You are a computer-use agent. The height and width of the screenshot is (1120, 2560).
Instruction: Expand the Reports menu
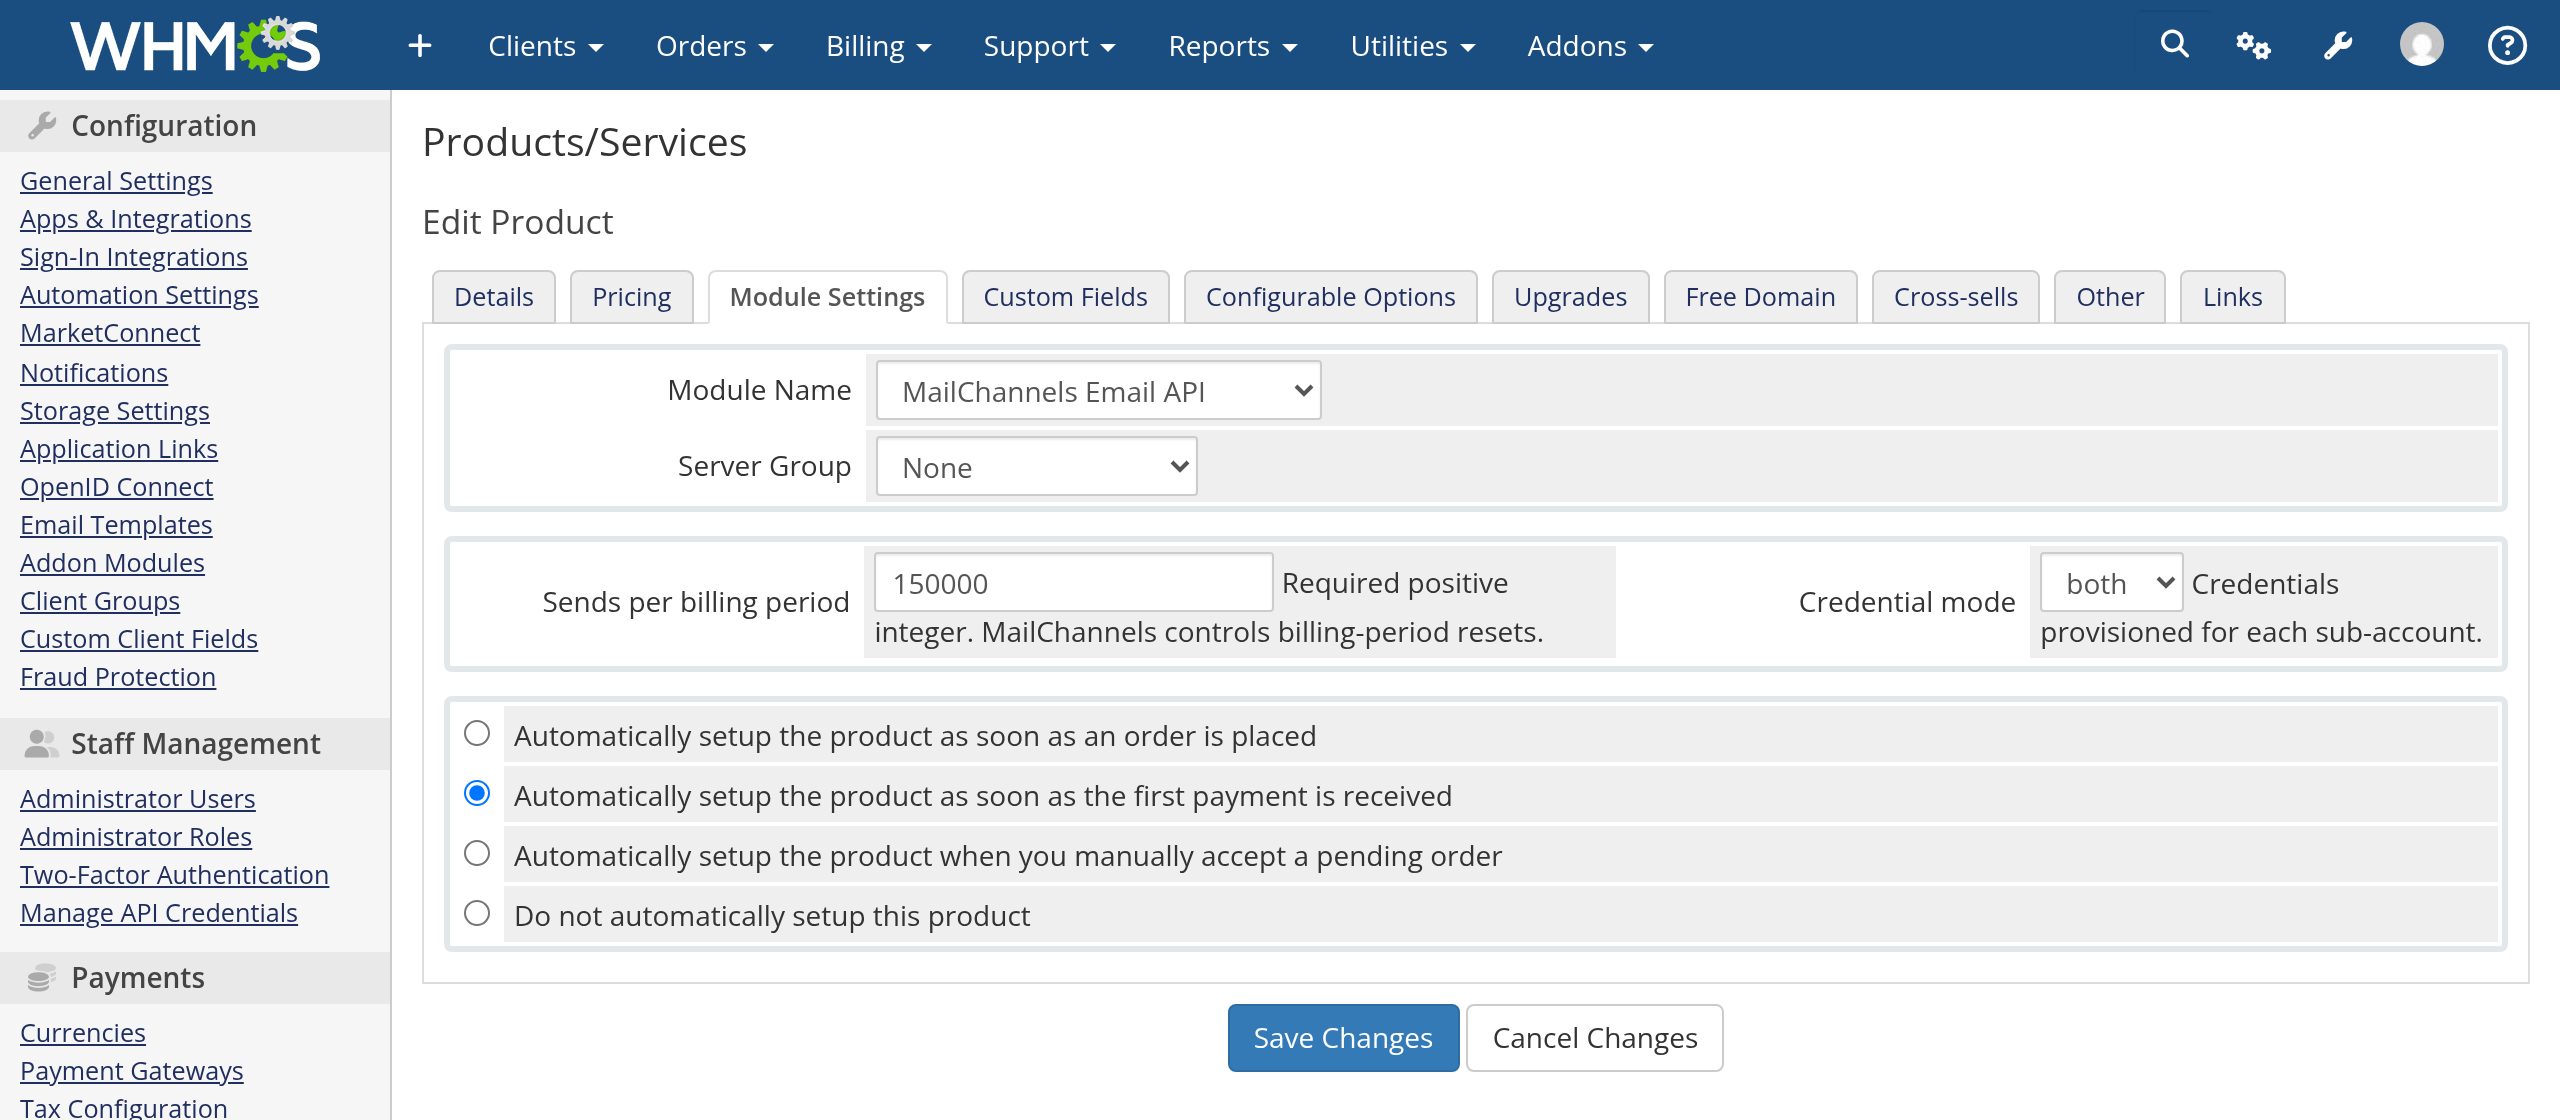click(x=1232, y=46)
